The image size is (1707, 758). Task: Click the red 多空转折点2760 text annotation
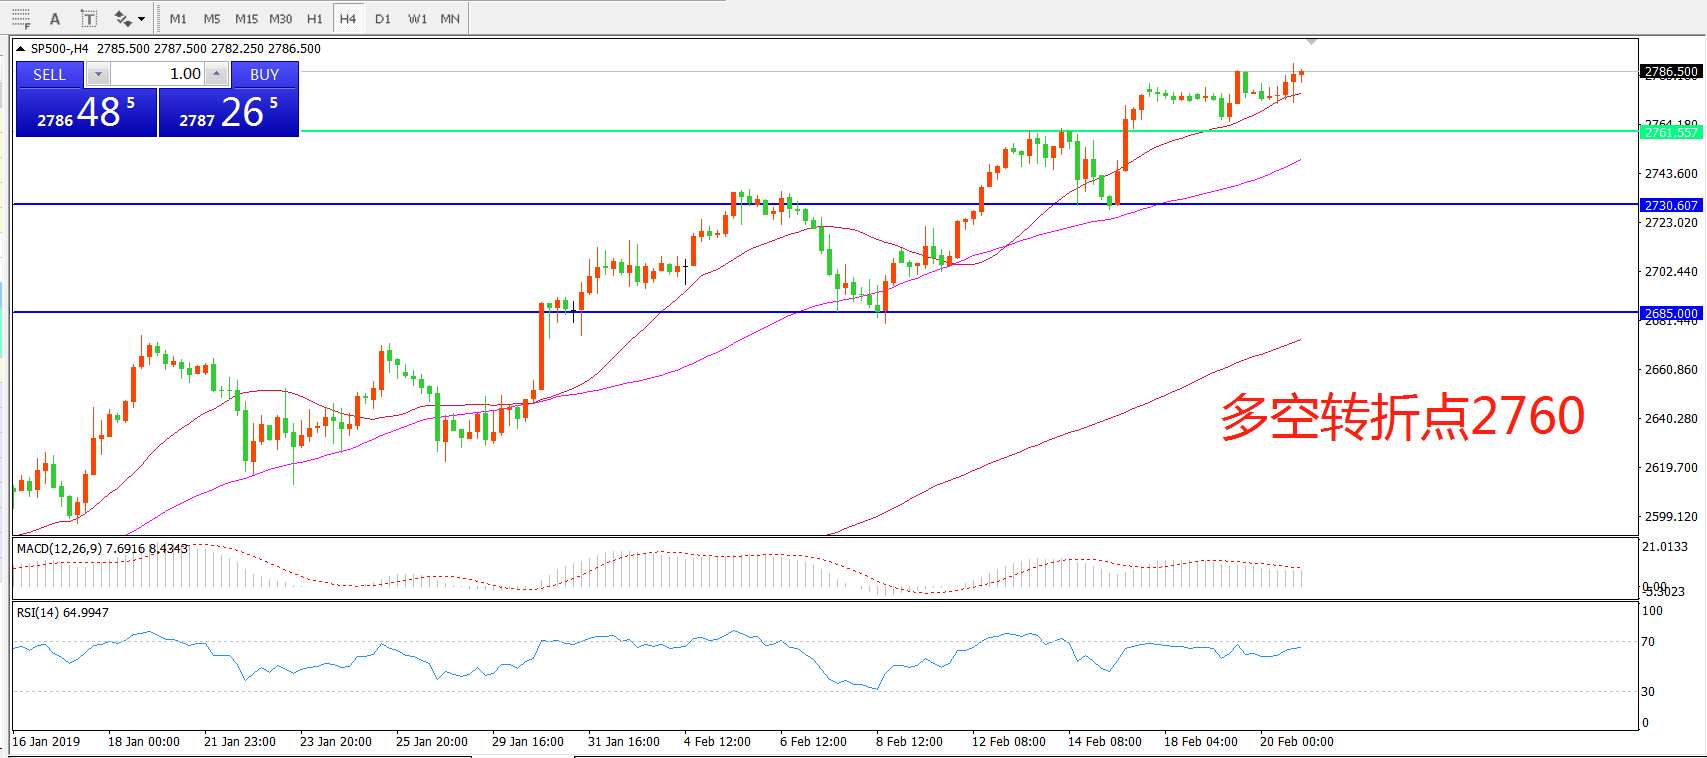coord(1402,416)
